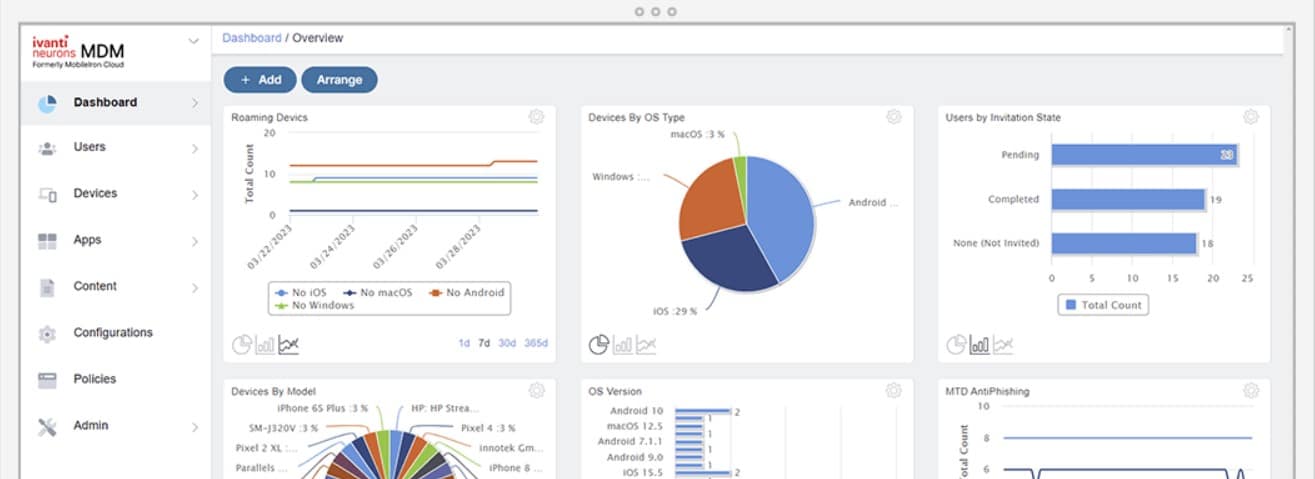Collapse sidebar using chevron beside MDM logo
The height and width of the screenshot is (479, 1315).
pyautogui.click(x=194, y=41)
